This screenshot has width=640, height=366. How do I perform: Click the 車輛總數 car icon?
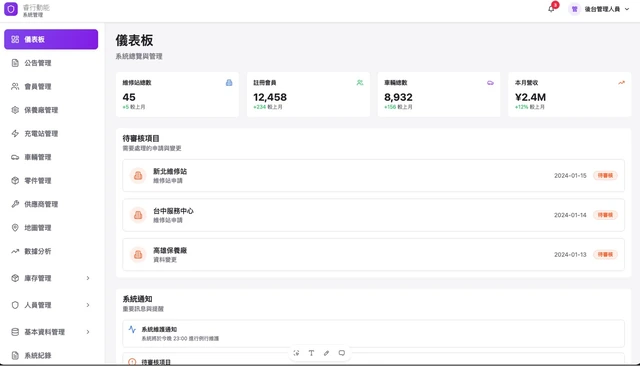click(490, 83)
